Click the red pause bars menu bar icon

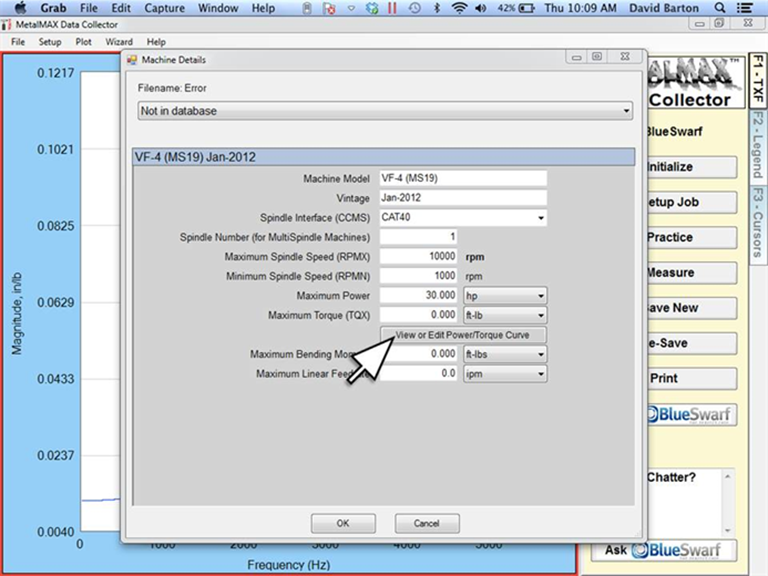click(x=392, y=8)
